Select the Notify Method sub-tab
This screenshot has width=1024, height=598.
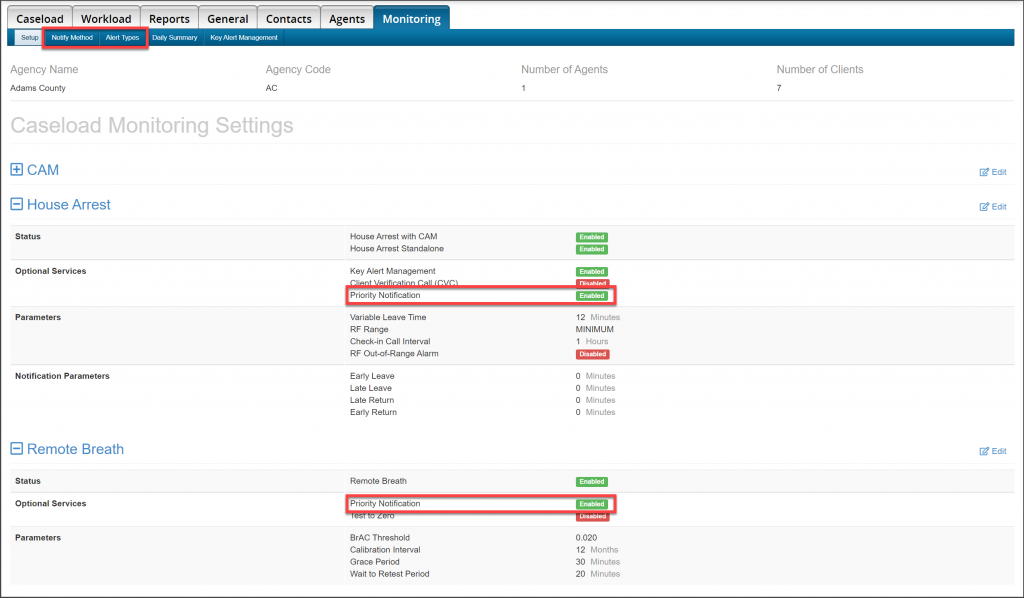pos(70,37)
